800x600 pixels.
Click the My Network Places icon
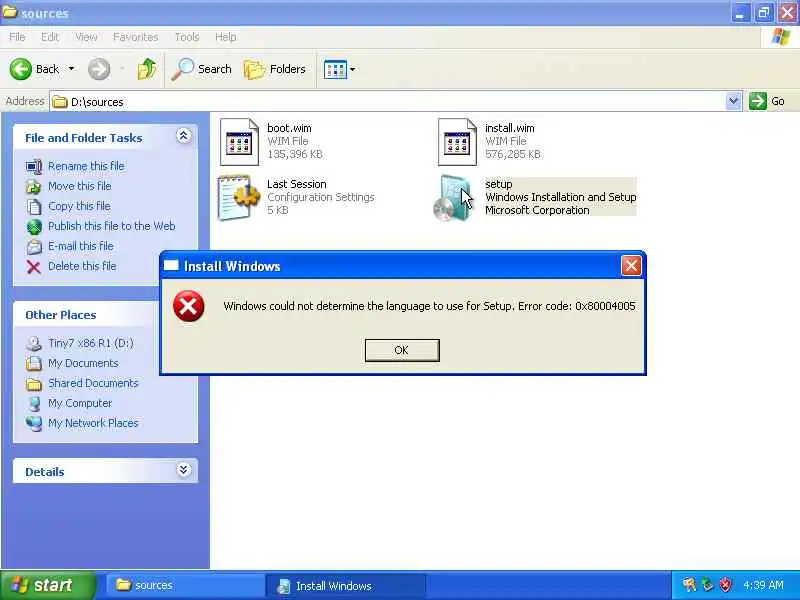(34, 423)
